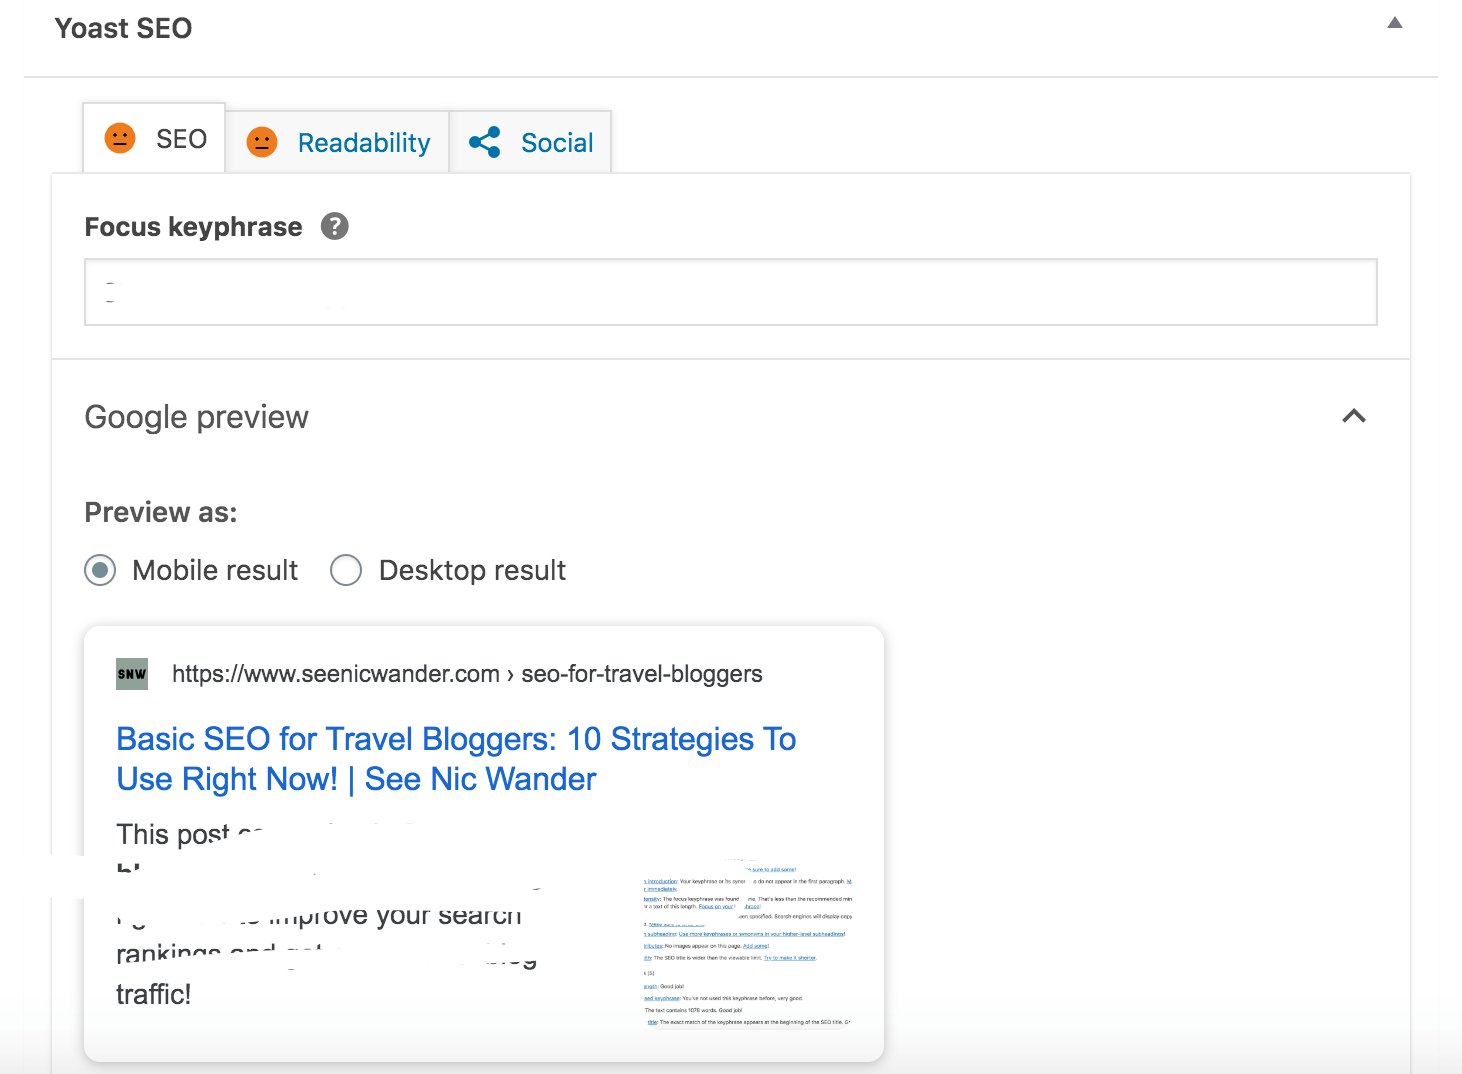Click the SNW site favicon in preview
This screenshot has width=1462, height=1074.
coord(132,674)
